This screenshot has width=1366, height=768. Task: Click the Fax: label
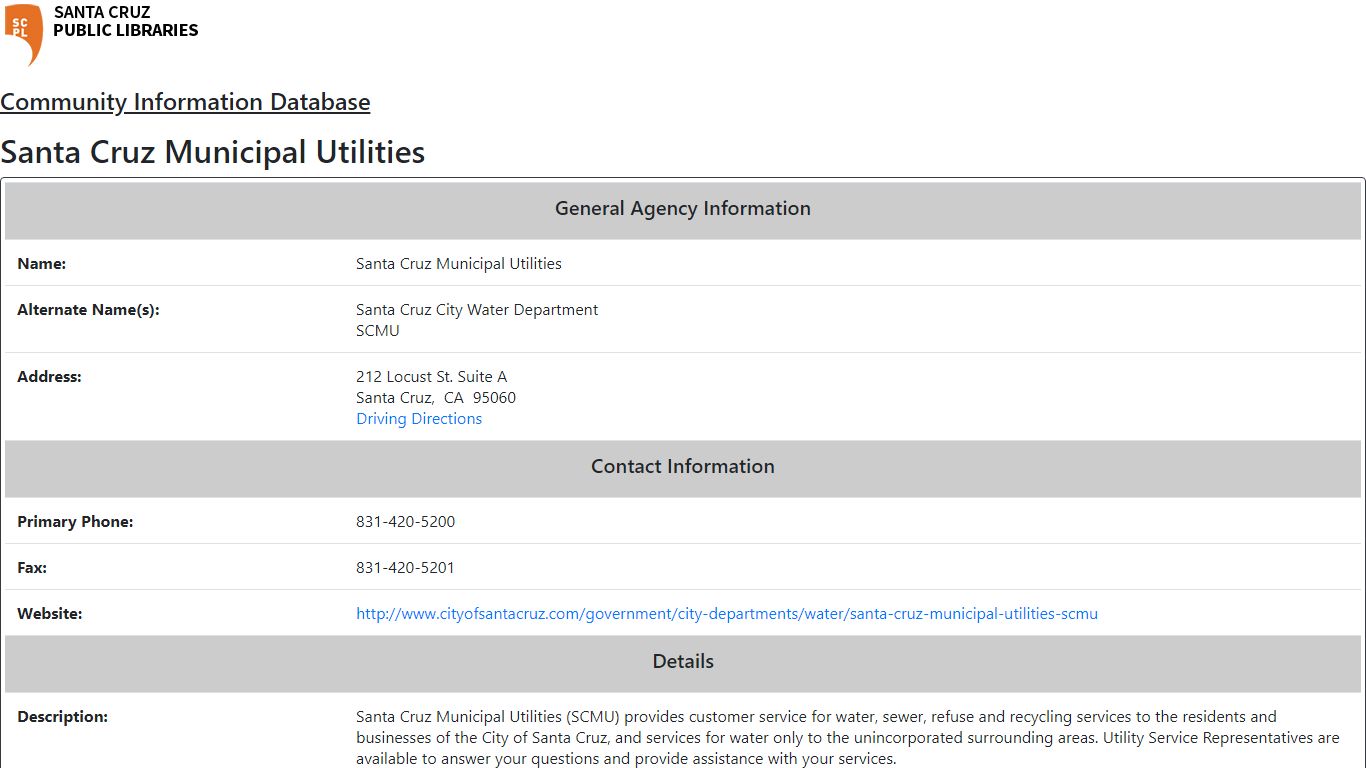point(32,568)
